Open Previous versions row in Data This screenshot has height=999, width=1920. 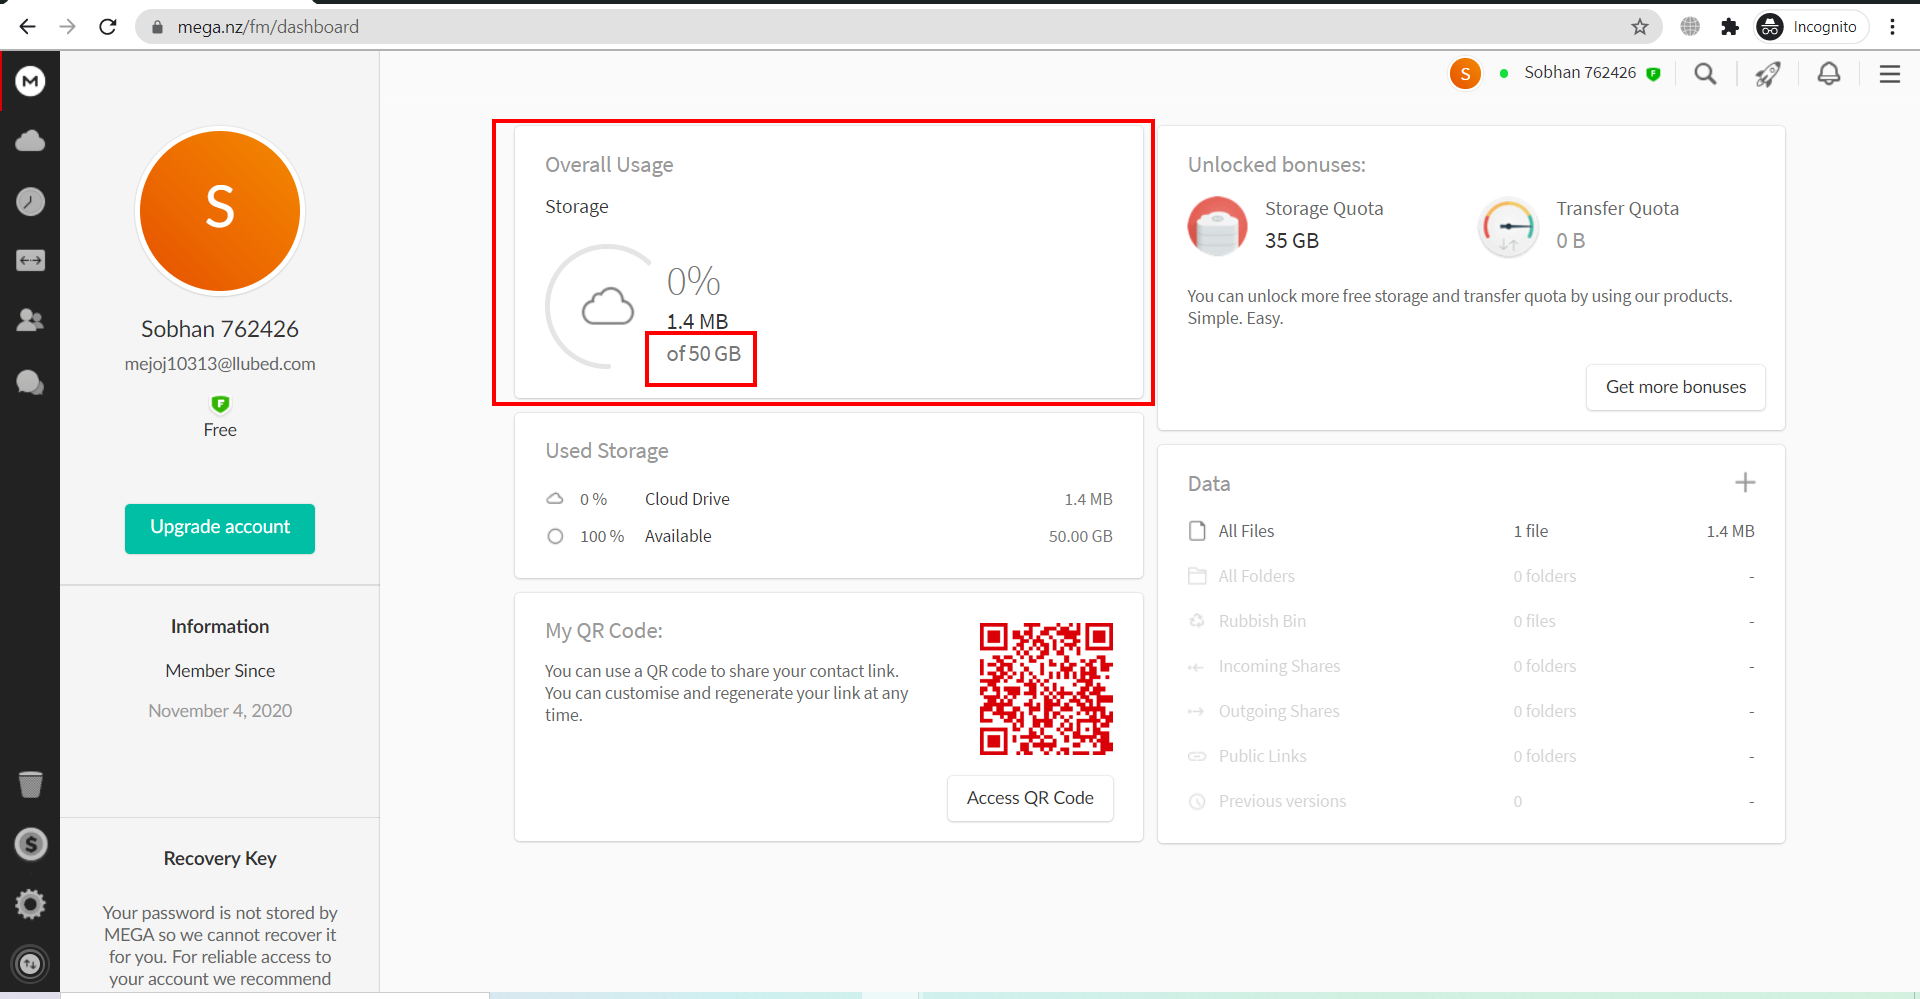pos(1471,801)
